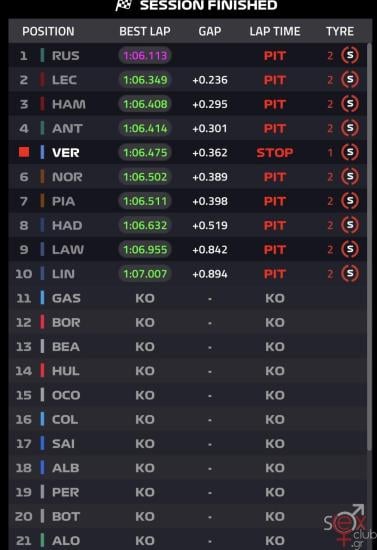Screen dimensions: 377x550
Task: Click the chequered flag icon in header
Action: [x=123, y=5]
